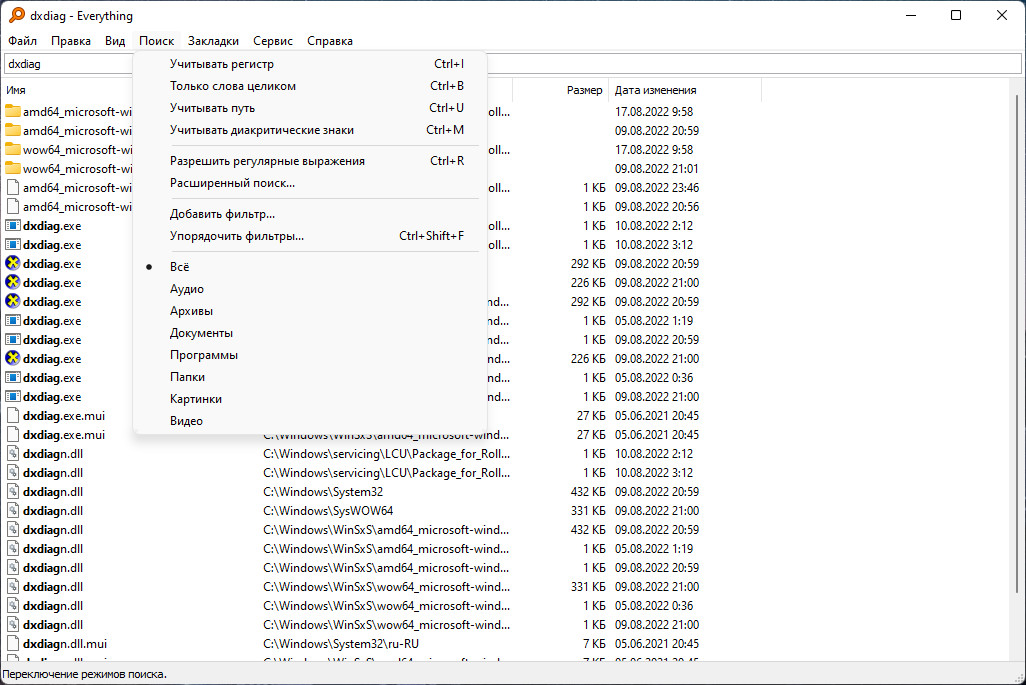Click the wow64 folder icon dated 09.08.2022 21:01
Image resolution: width=1026 pixels, height=685 pixels.
pos(13,168)
